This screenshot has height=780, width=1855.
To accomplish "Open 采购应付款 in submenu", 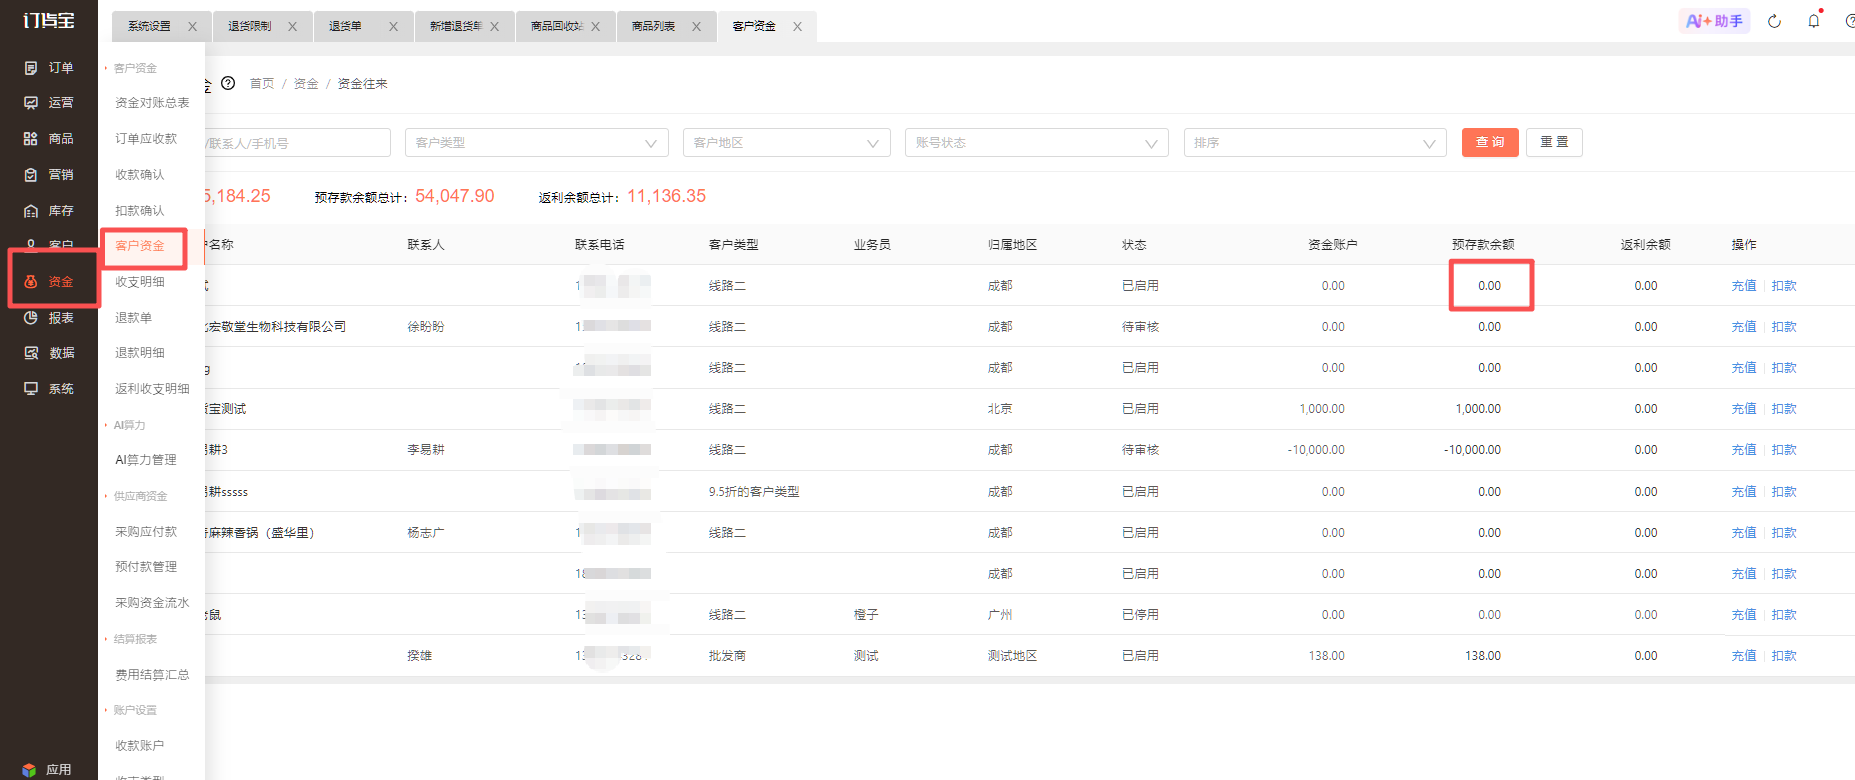I will pyautogui.click(x=146, y=532).
